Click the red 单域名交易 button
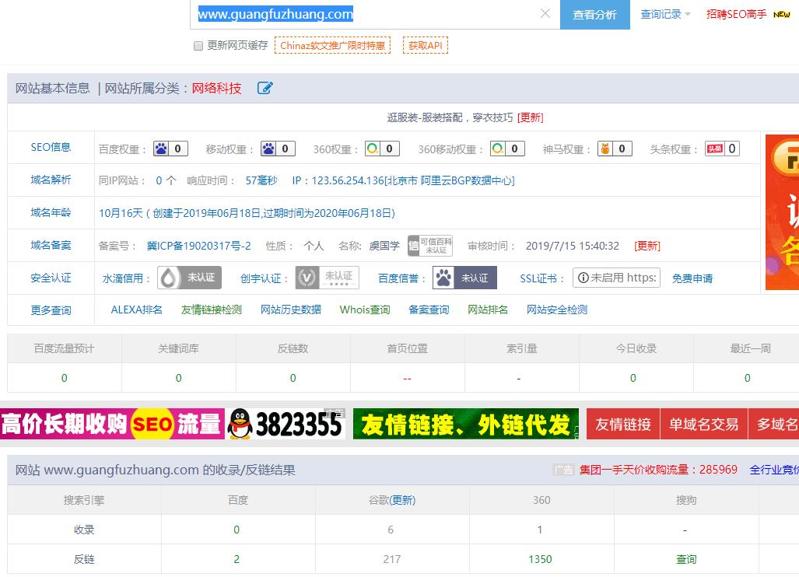This screenshot has height=577, width=799. 704,424
